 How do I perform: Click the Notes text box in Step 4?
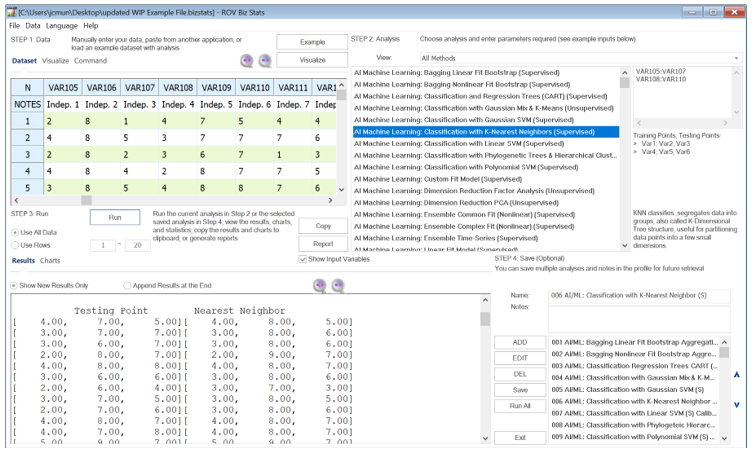(x=639, y=319)
